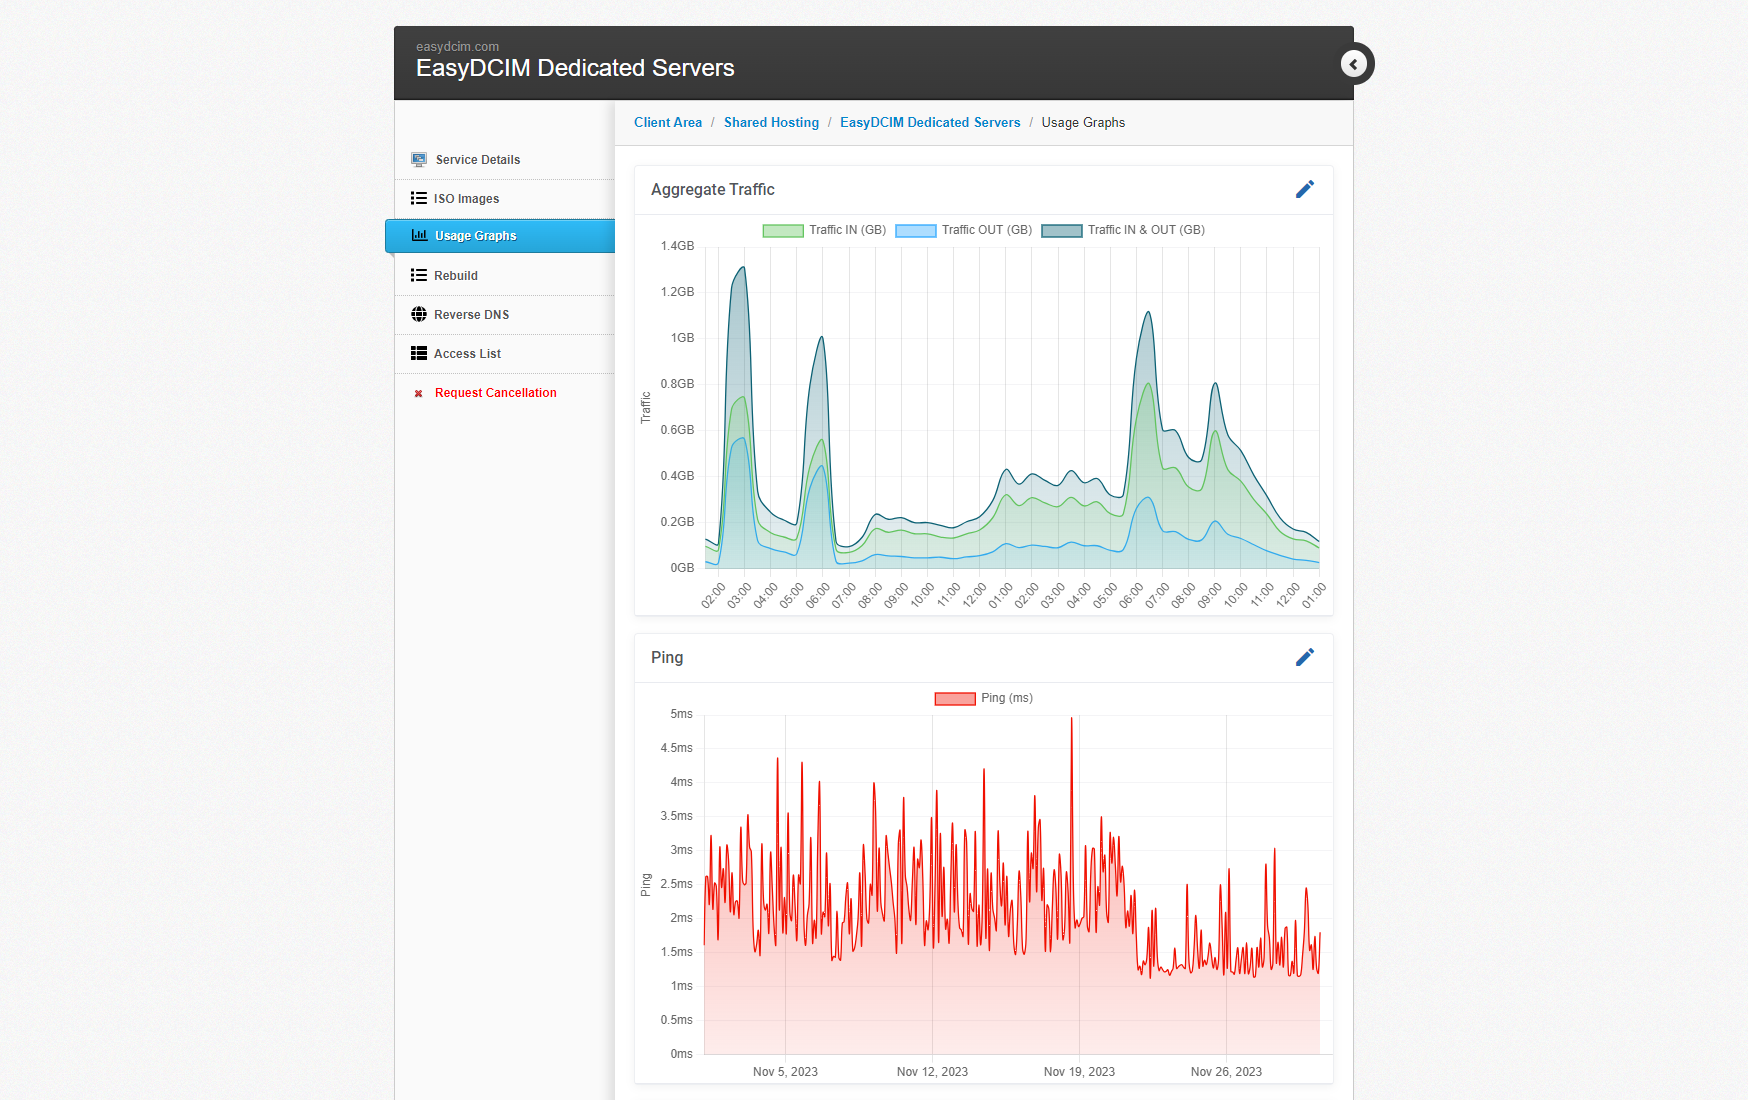The image size is (1748, 1100).
Task: Click the EasyDCIM Dedicated Servers page heading
Action: point(575,68)
